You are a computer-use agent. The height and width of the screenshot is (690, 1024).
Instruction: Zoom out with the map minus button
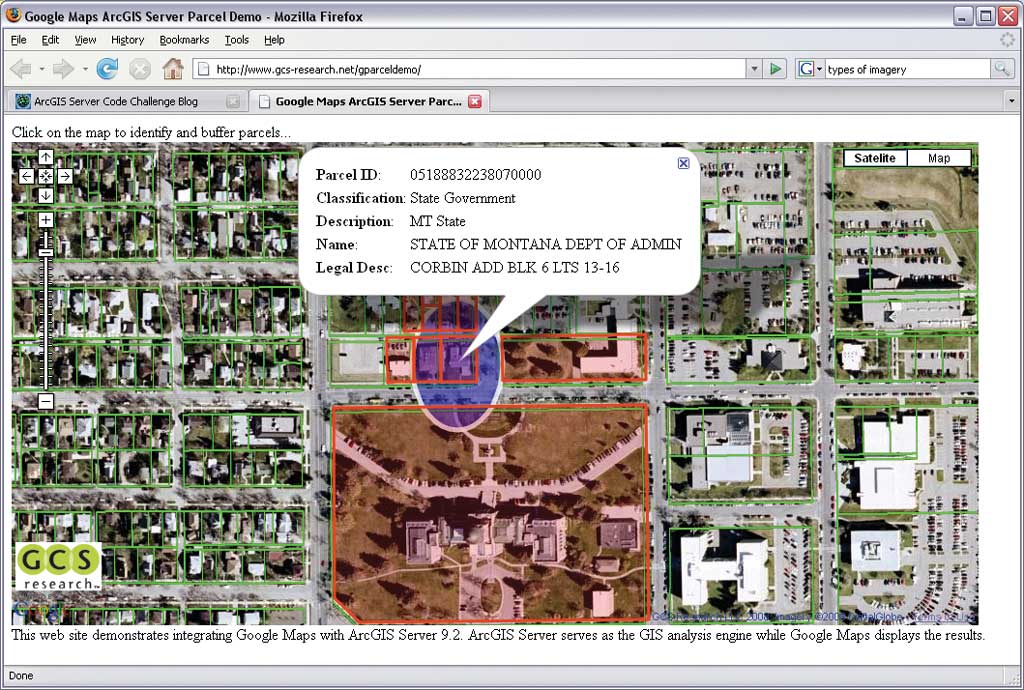click(45, 401)
